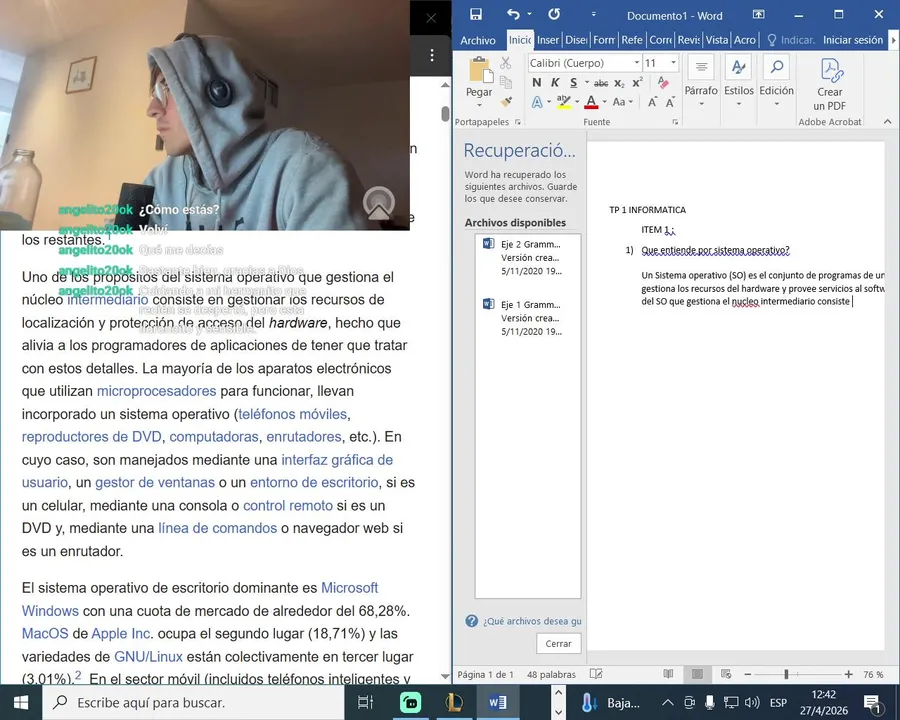Click the Cut scissors icon
Viewport: 900px width, 720px height.
coord(506,63)
